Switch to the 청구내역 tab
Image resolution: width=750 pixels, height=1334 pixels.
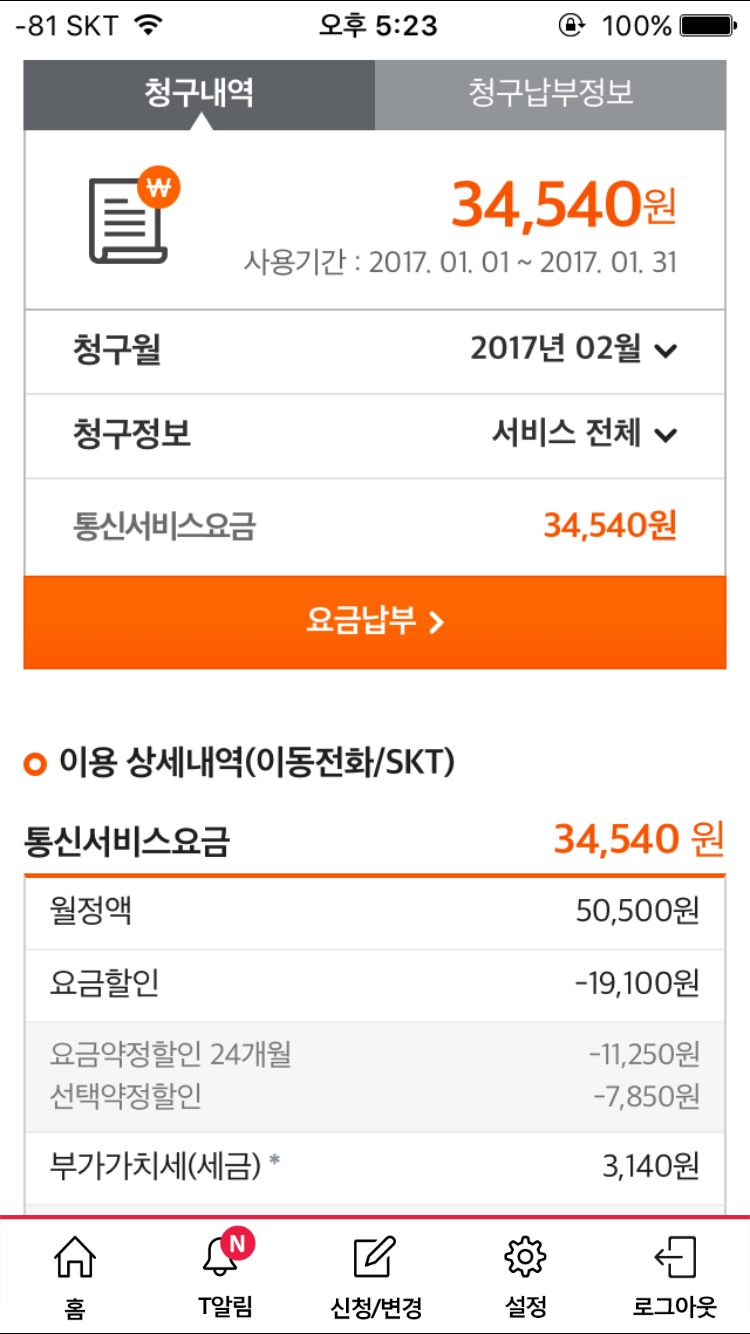point(199,94)
